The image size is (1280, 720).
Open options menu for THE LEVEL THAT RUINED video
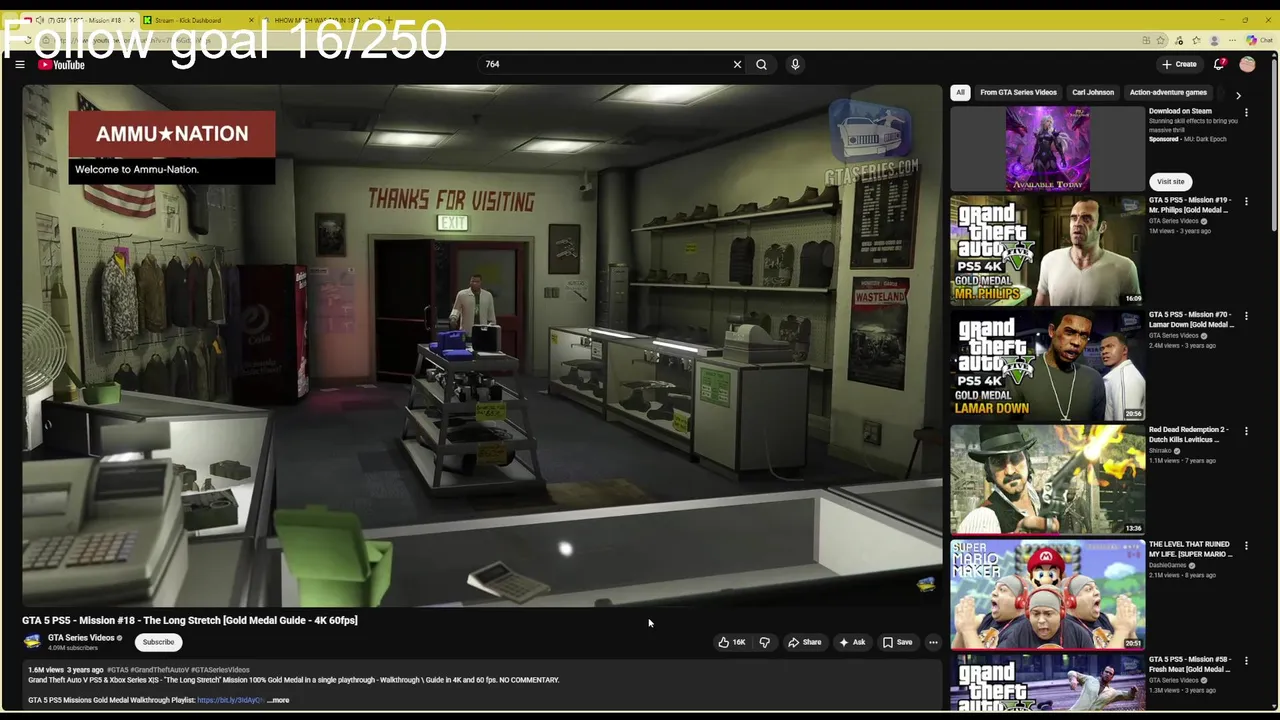(x=1246, y=546)
